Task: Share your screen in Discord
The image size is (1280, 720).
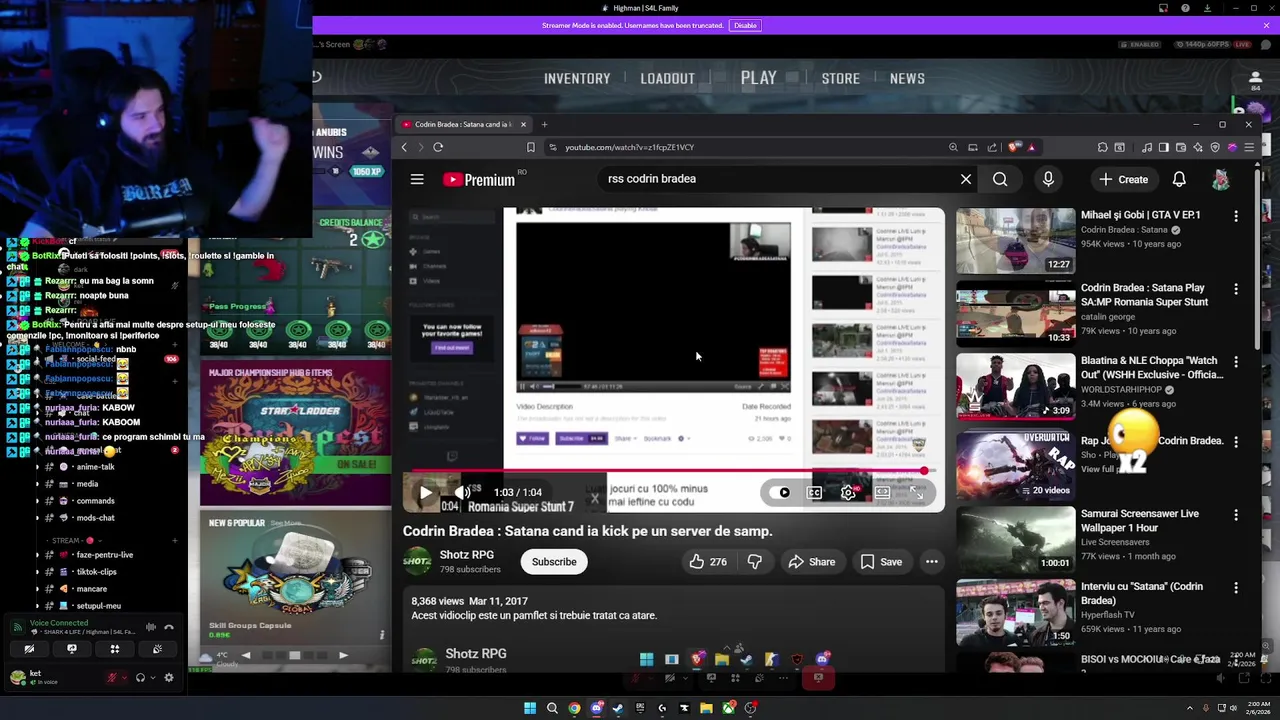Action: [72, 649]
